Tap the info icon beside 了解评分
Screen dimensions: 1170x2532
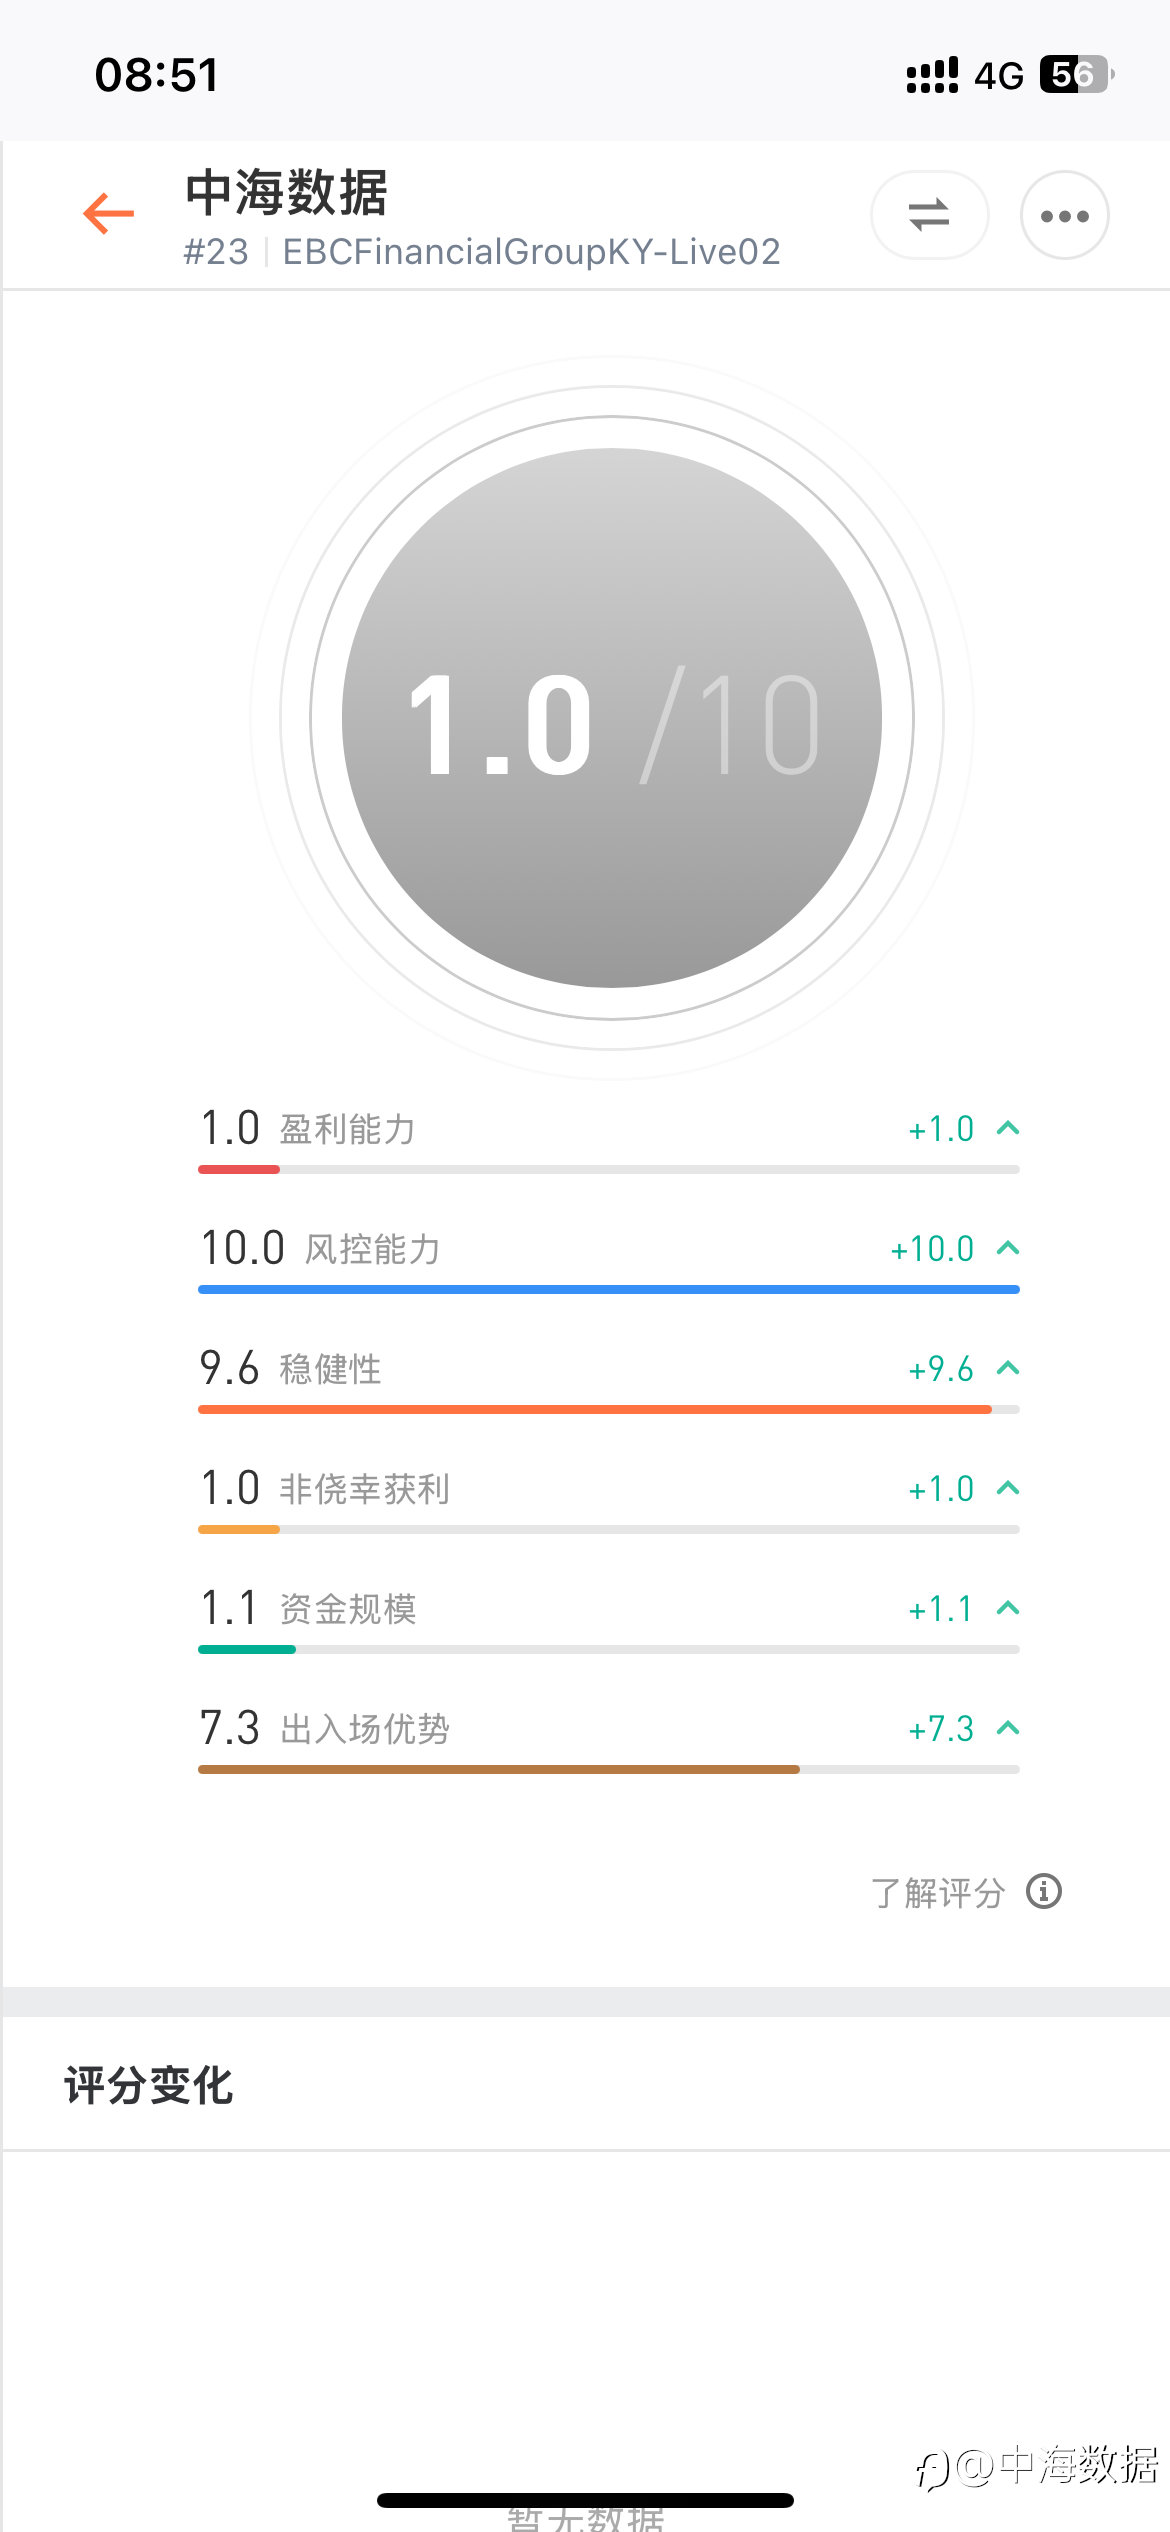(1044, 1891)
